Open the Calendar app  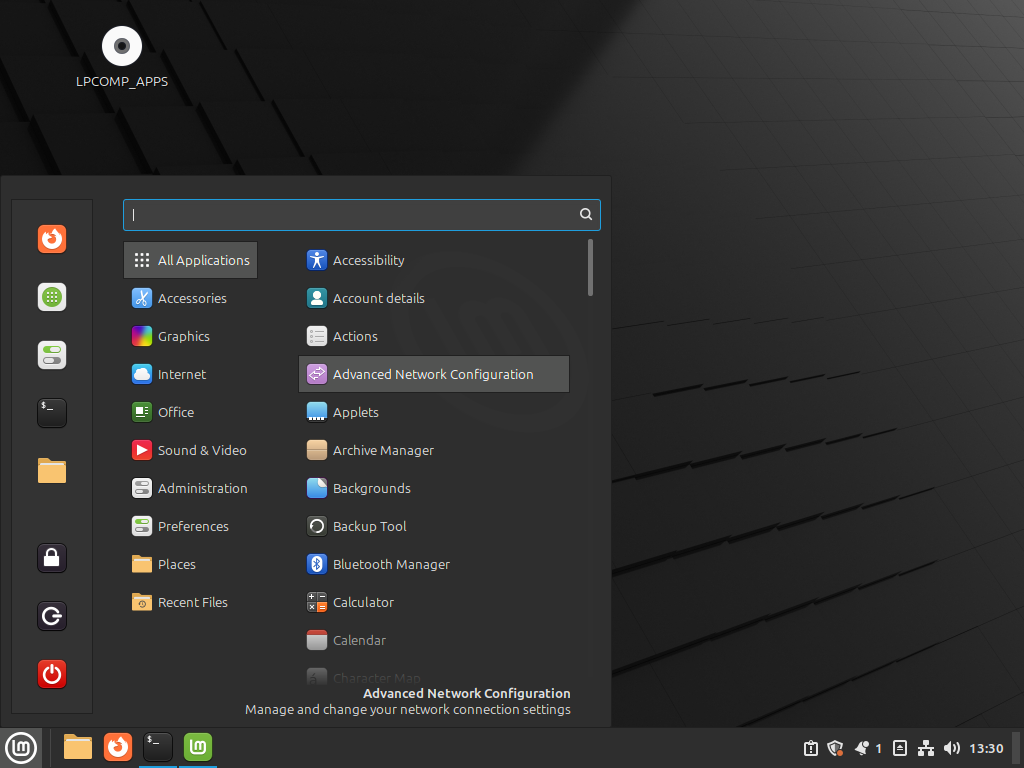[434, 641]
